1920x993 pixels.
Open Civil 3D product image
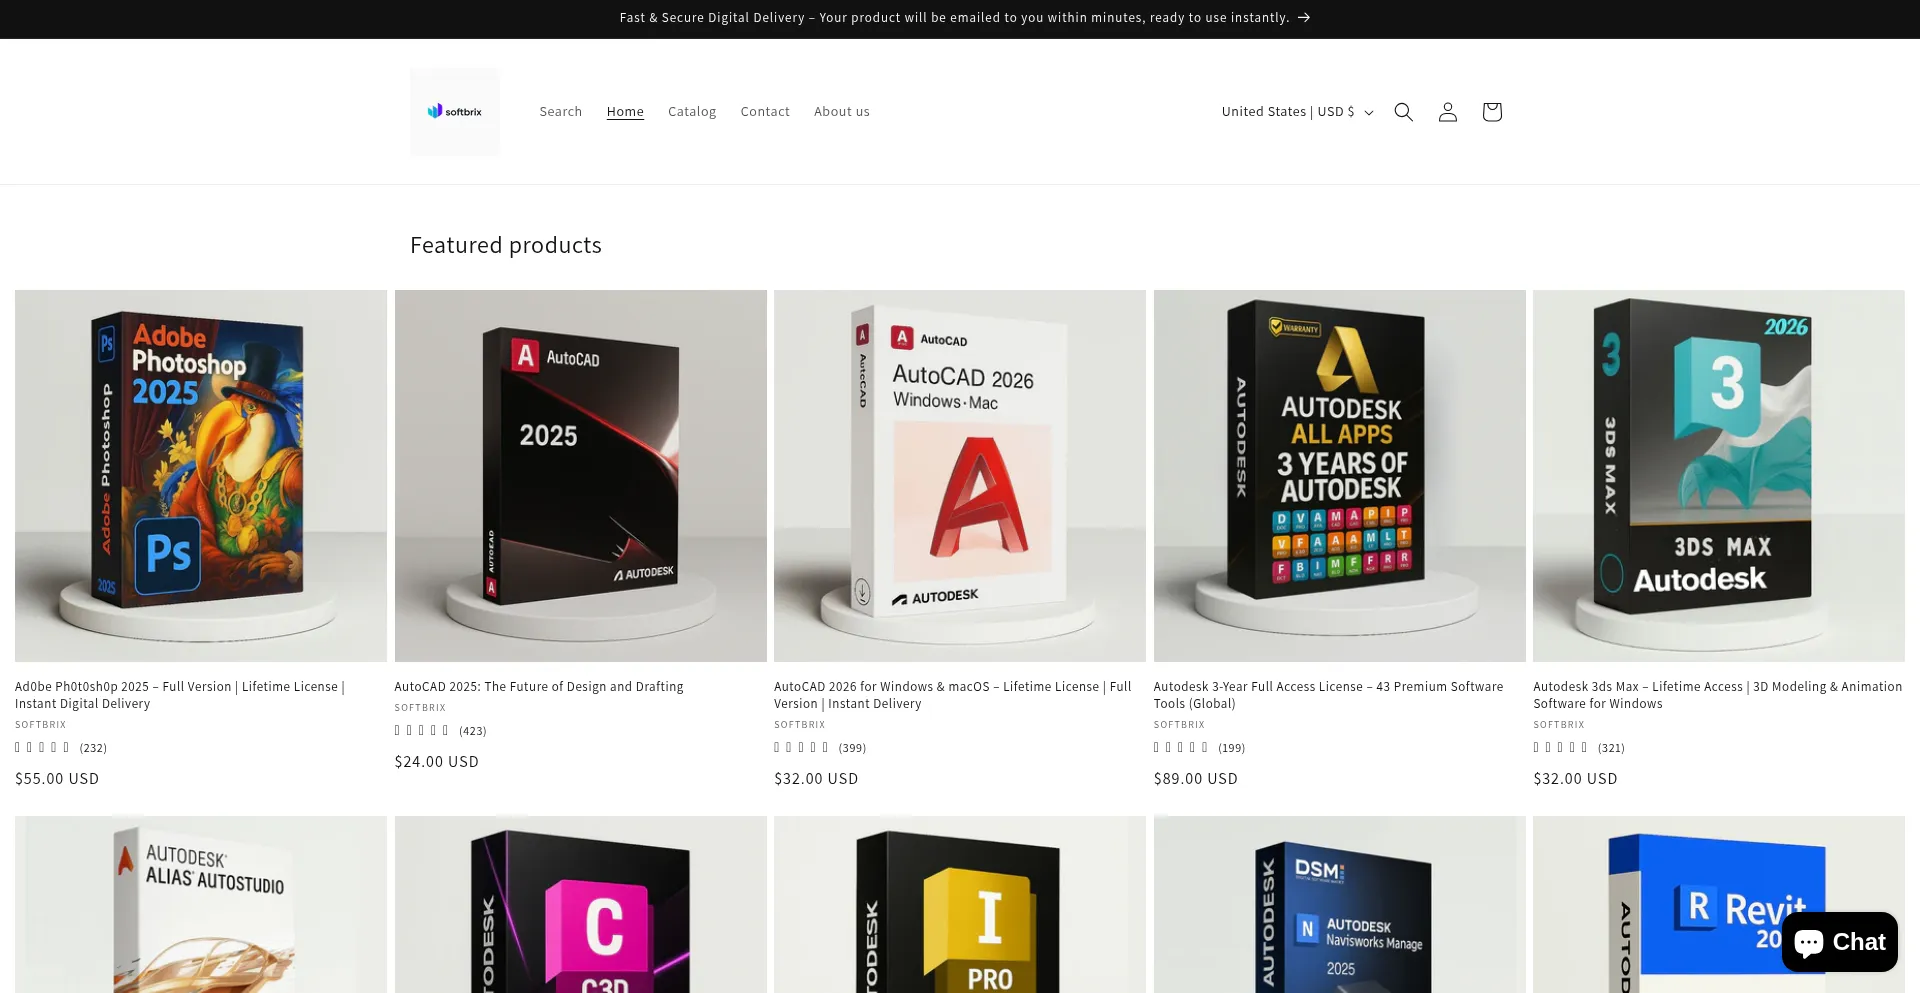tap(581, 905)
